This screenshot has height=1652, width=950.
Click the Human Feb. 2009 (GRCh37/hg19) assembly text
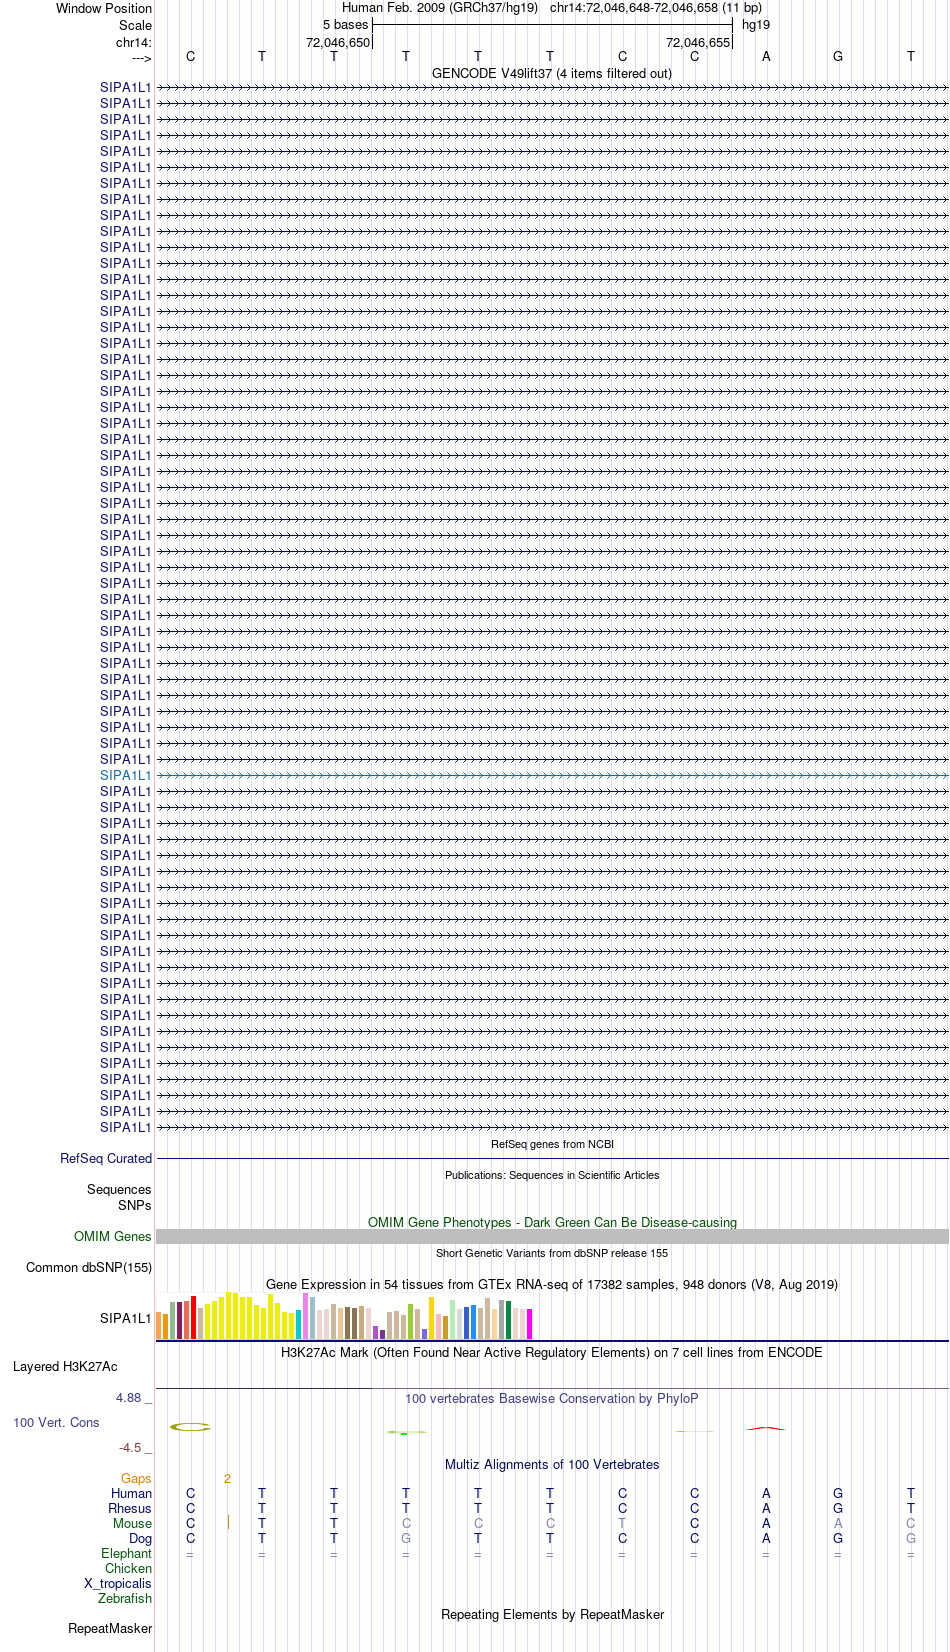pyautogui.click(x=440, y=8)
